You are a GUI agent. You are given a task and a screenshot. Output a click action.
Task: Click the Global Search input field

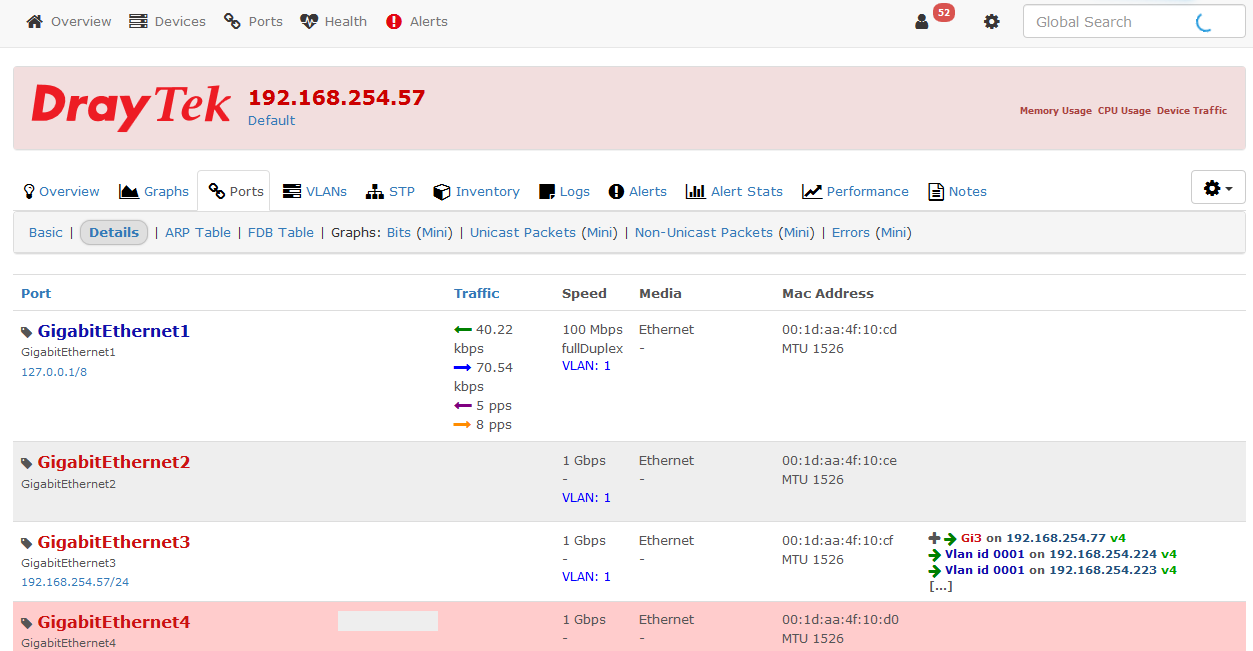[1110, 22]
